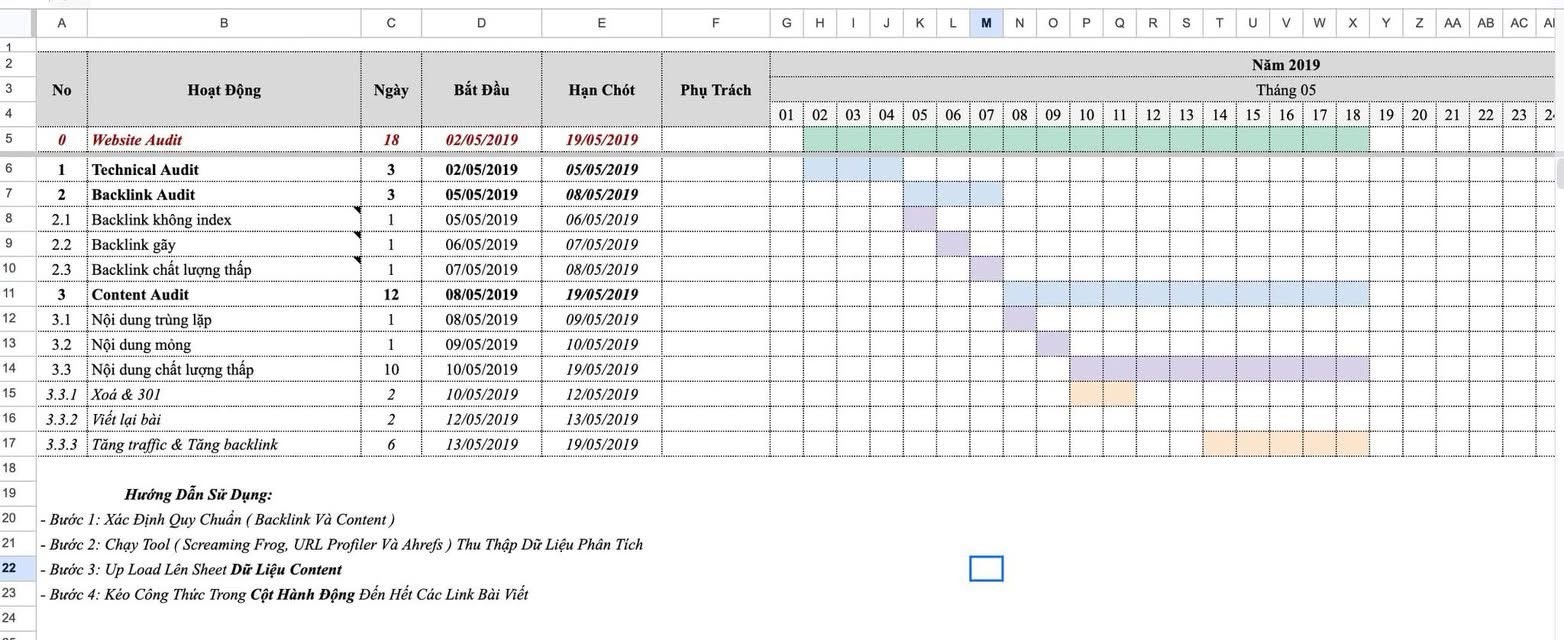Select the "Tháng 05" month header

click(x=1286, y=90)
